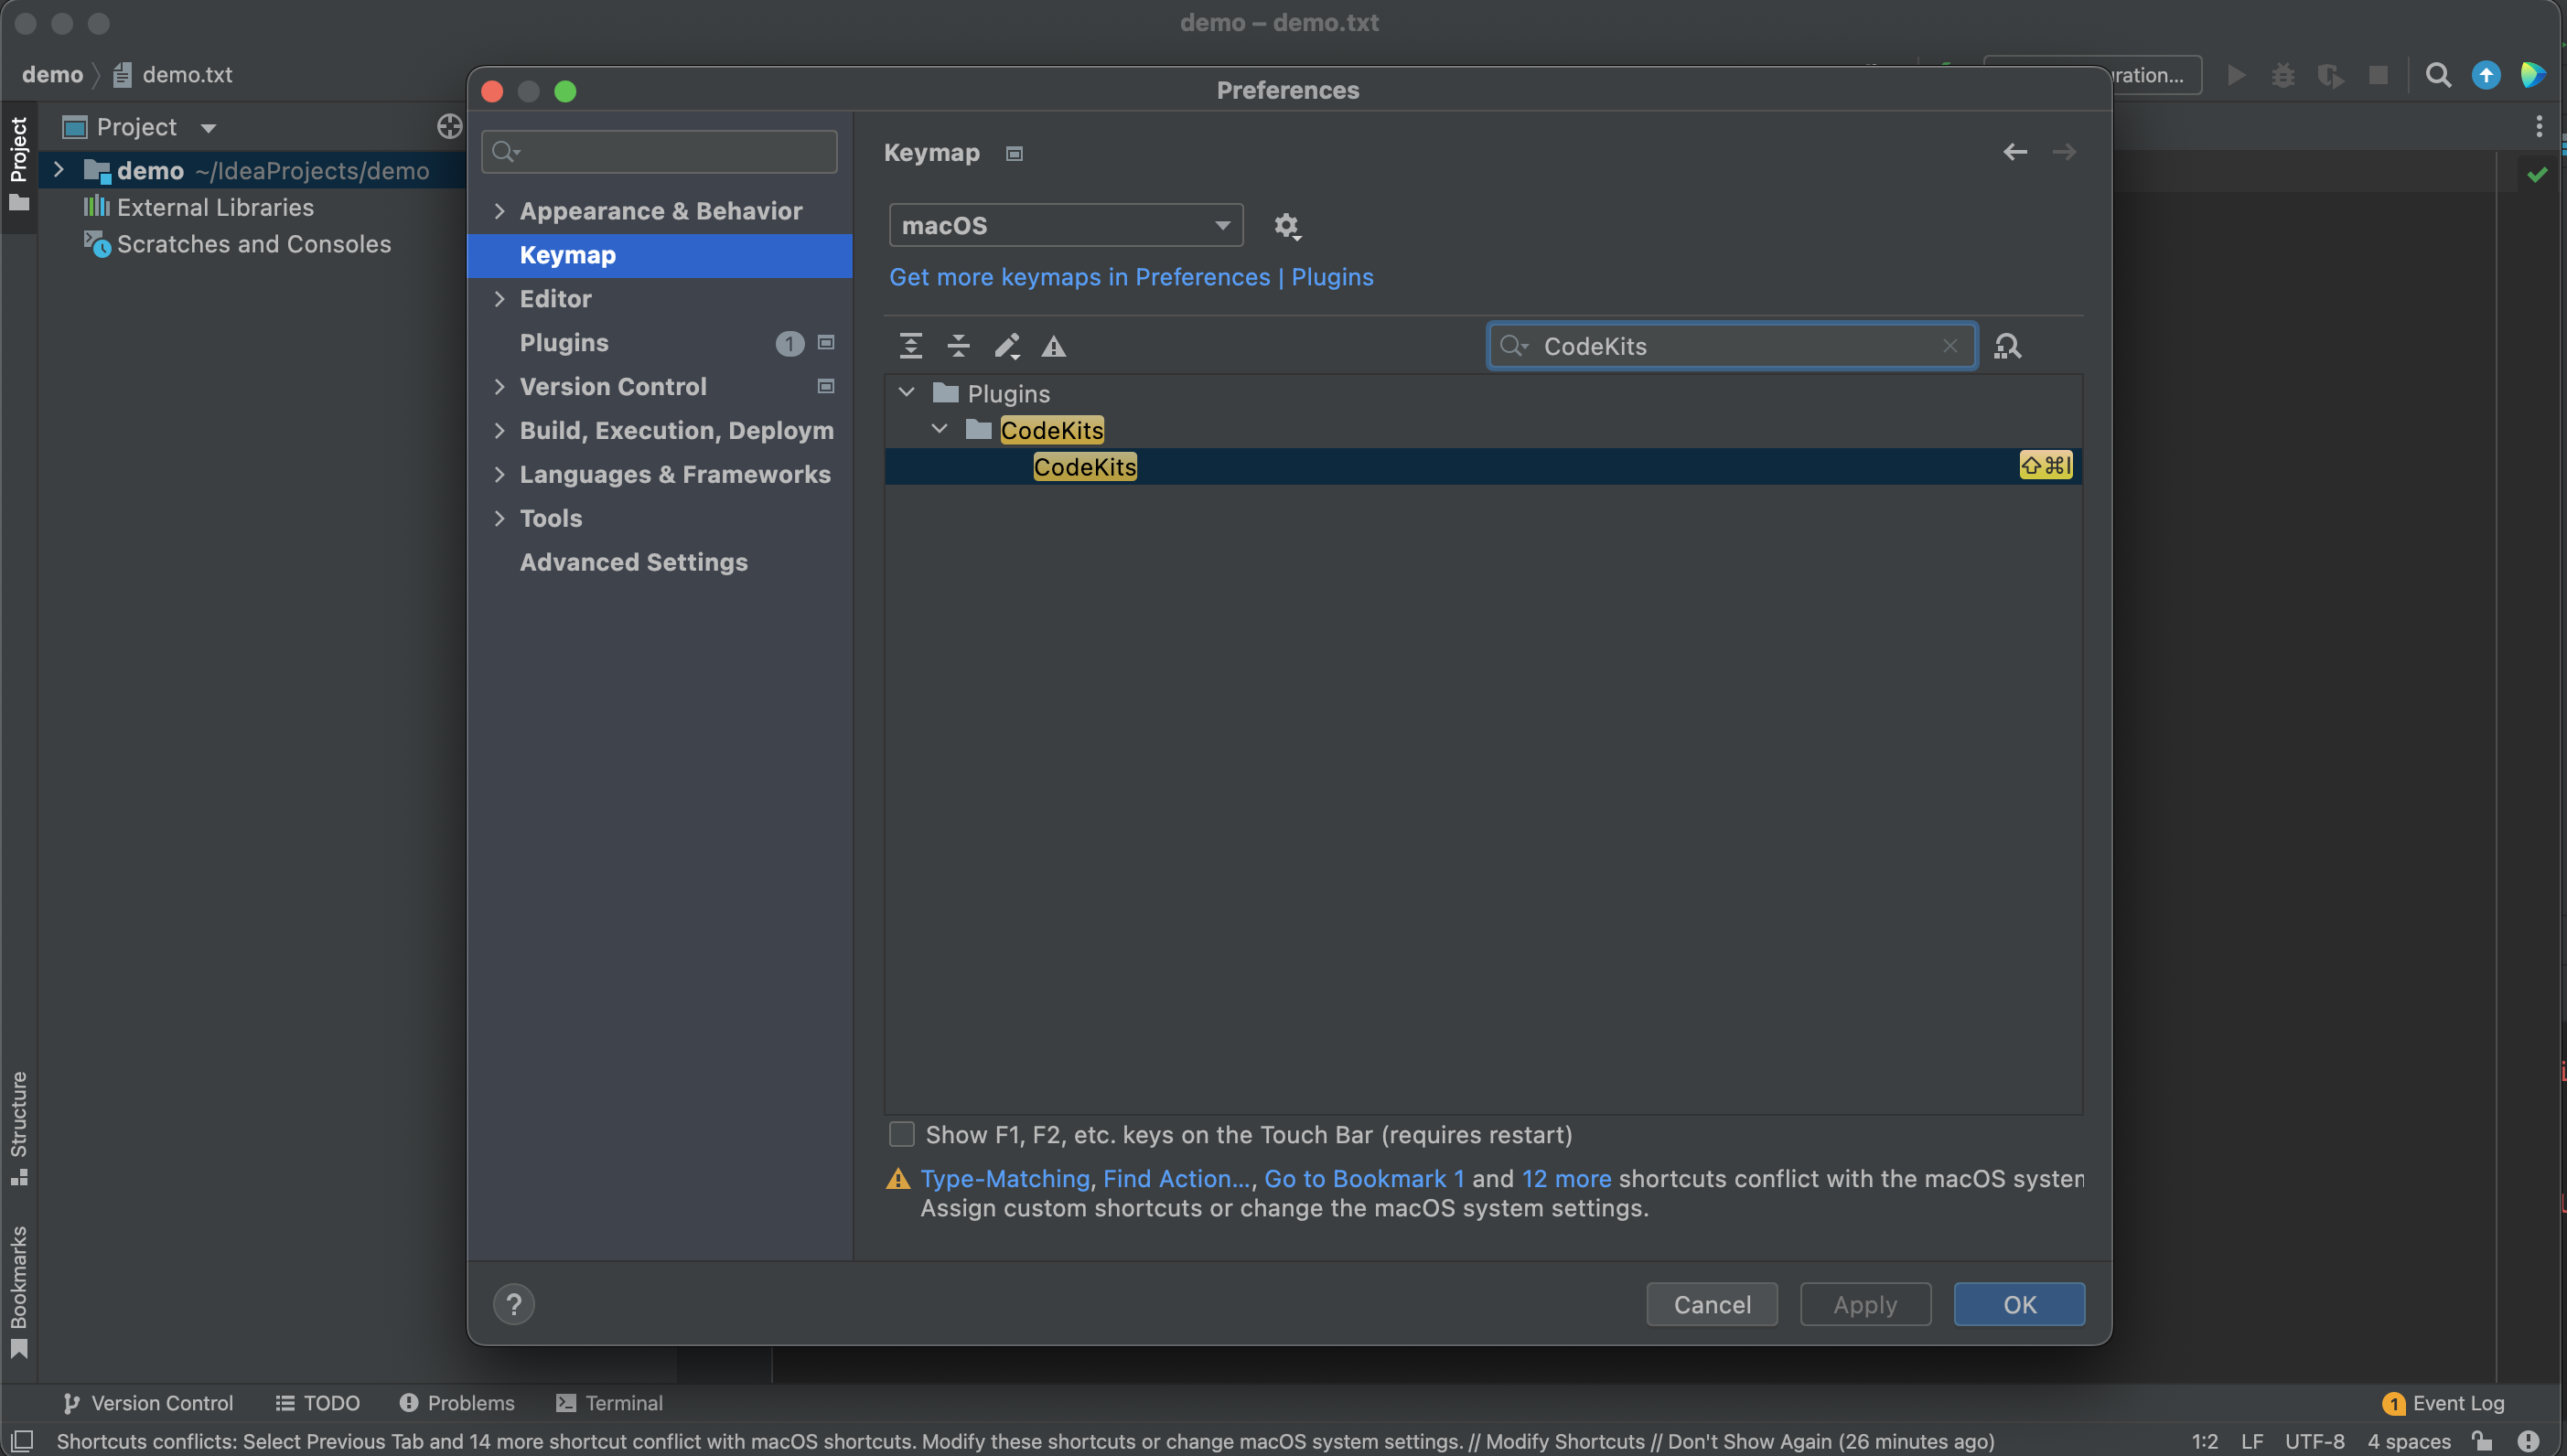Open Type-Matching conflict link
The image size is (2567, 1456).
tap(1004, 1179)
